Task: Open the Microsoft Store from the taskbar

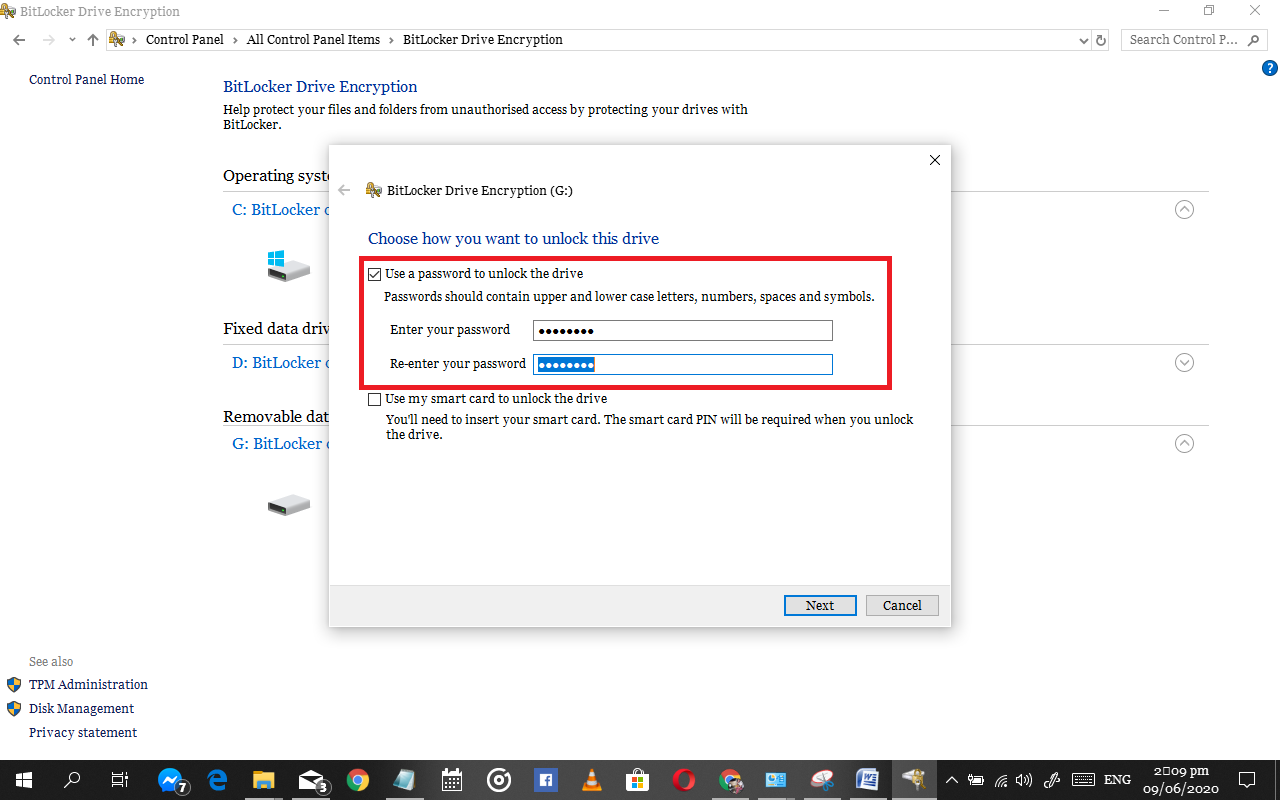Action: tap(638, 780)
